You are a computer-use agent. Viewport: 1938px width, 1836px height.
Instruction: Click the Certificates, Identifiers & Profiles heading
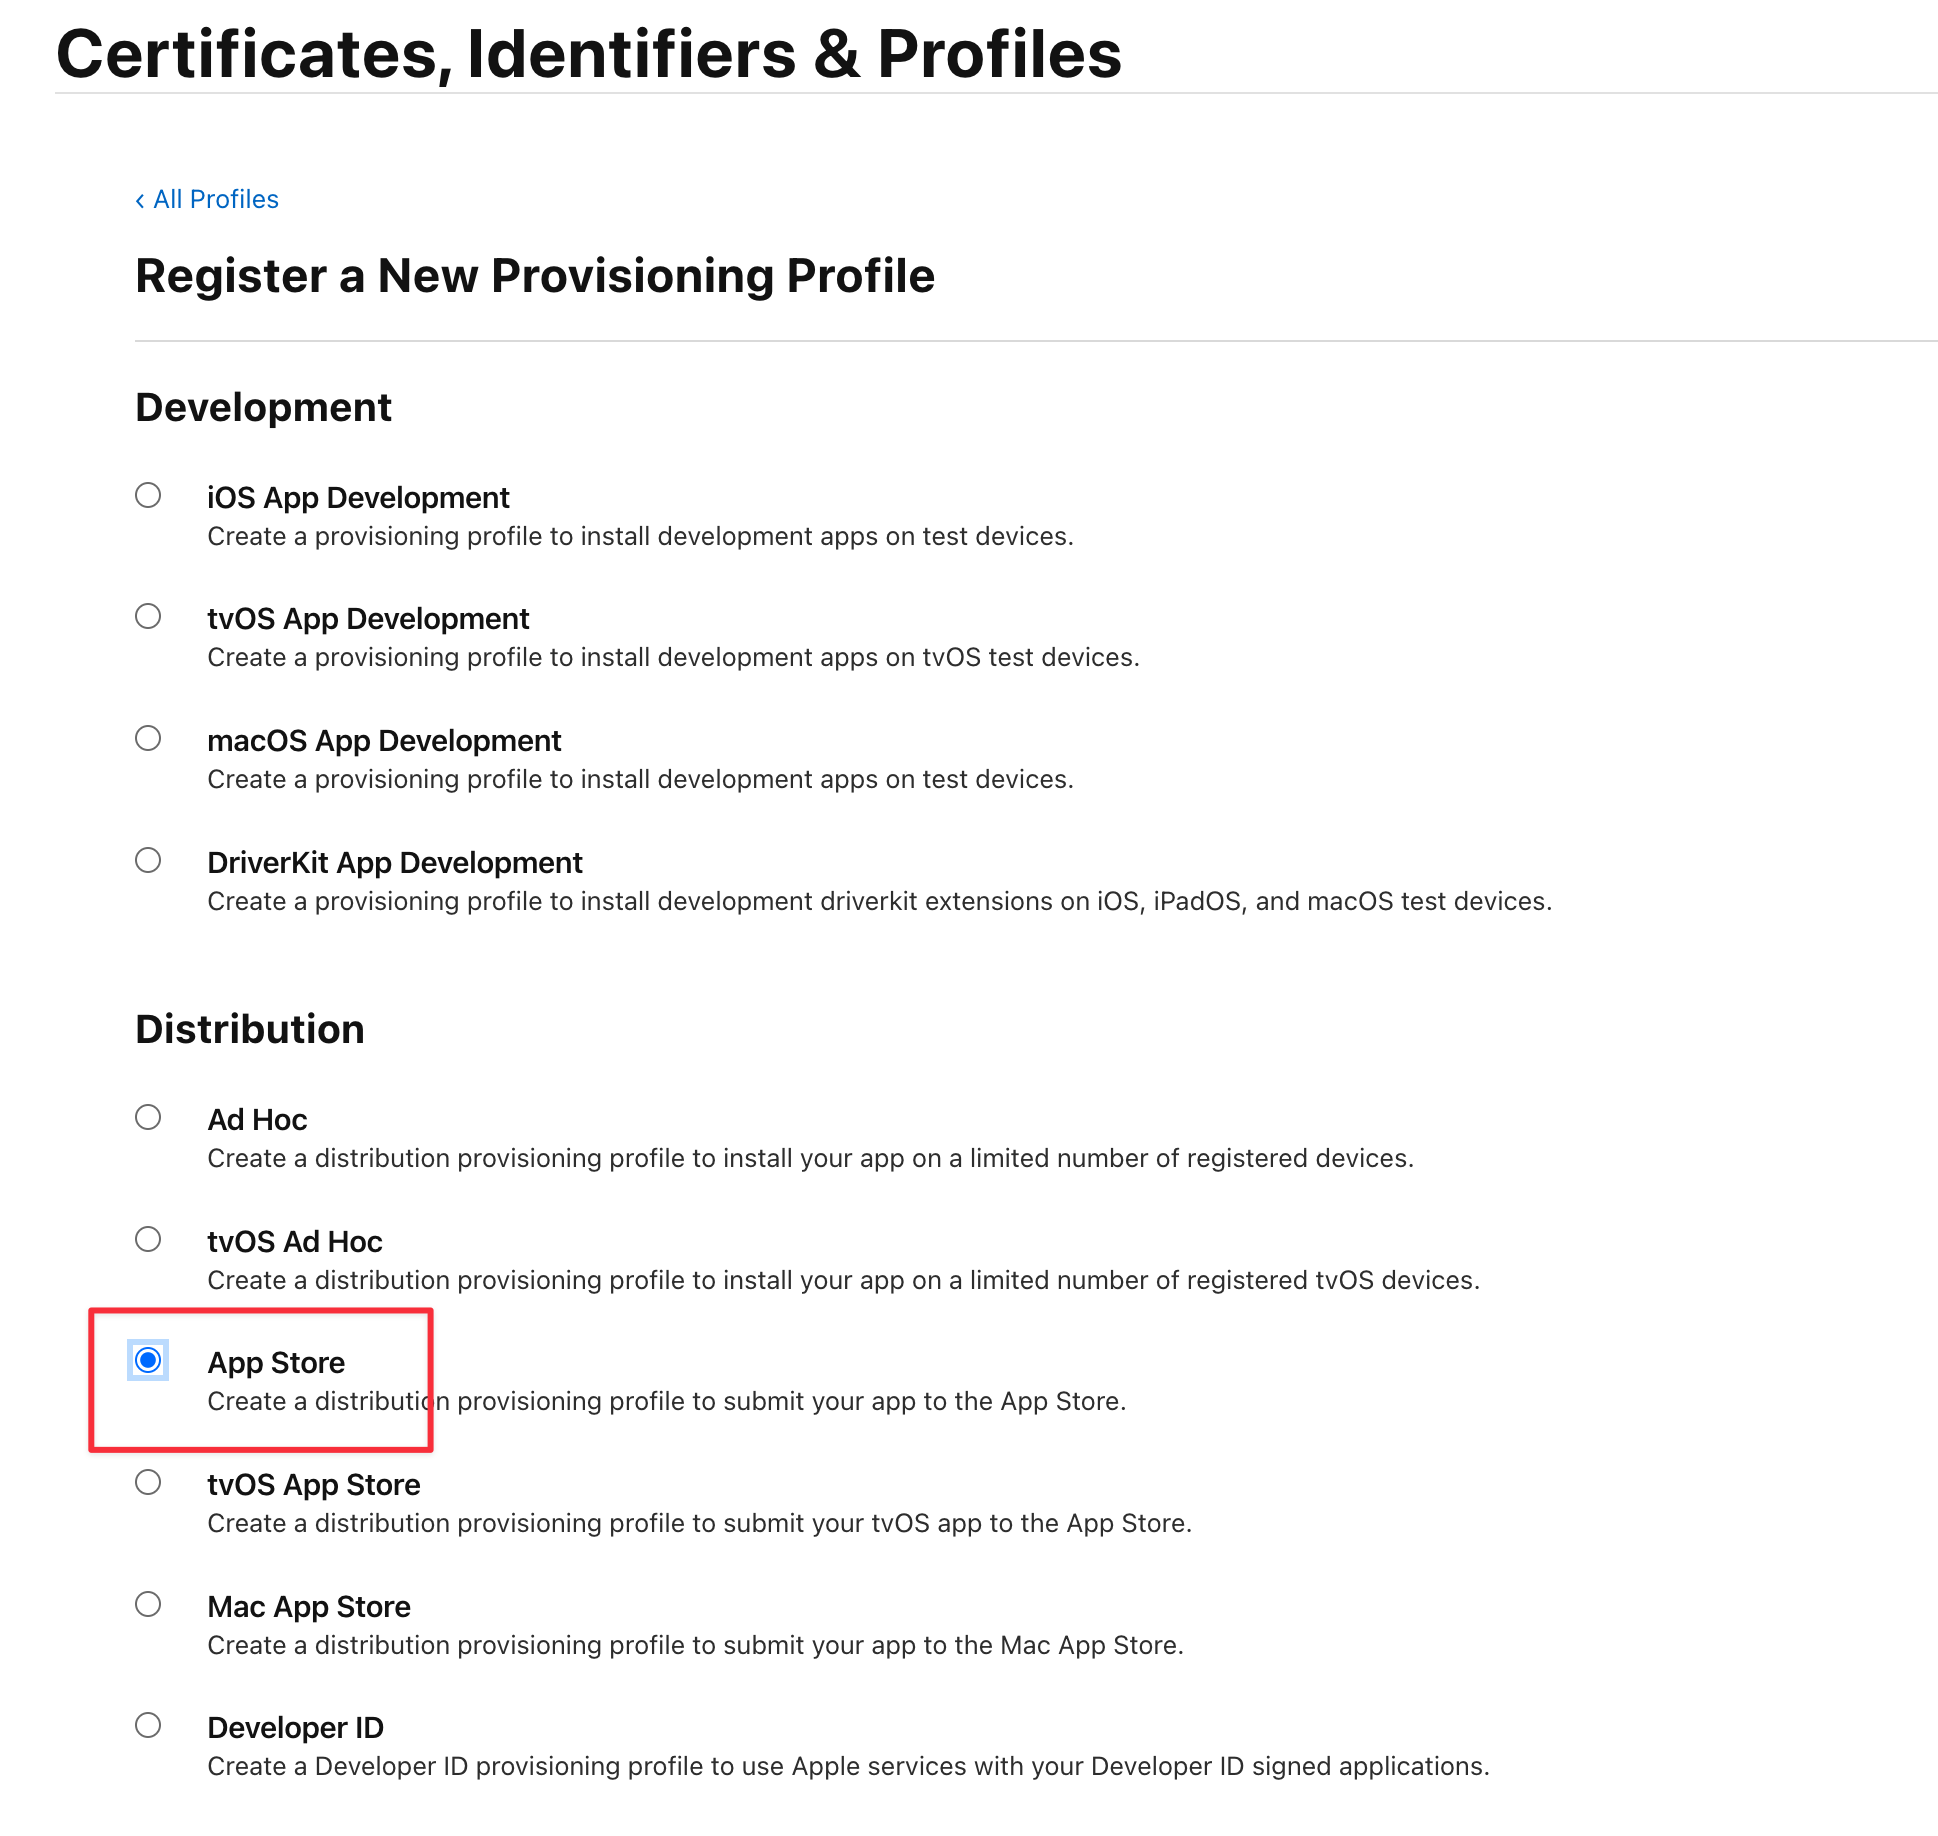(x=589, y=54)
